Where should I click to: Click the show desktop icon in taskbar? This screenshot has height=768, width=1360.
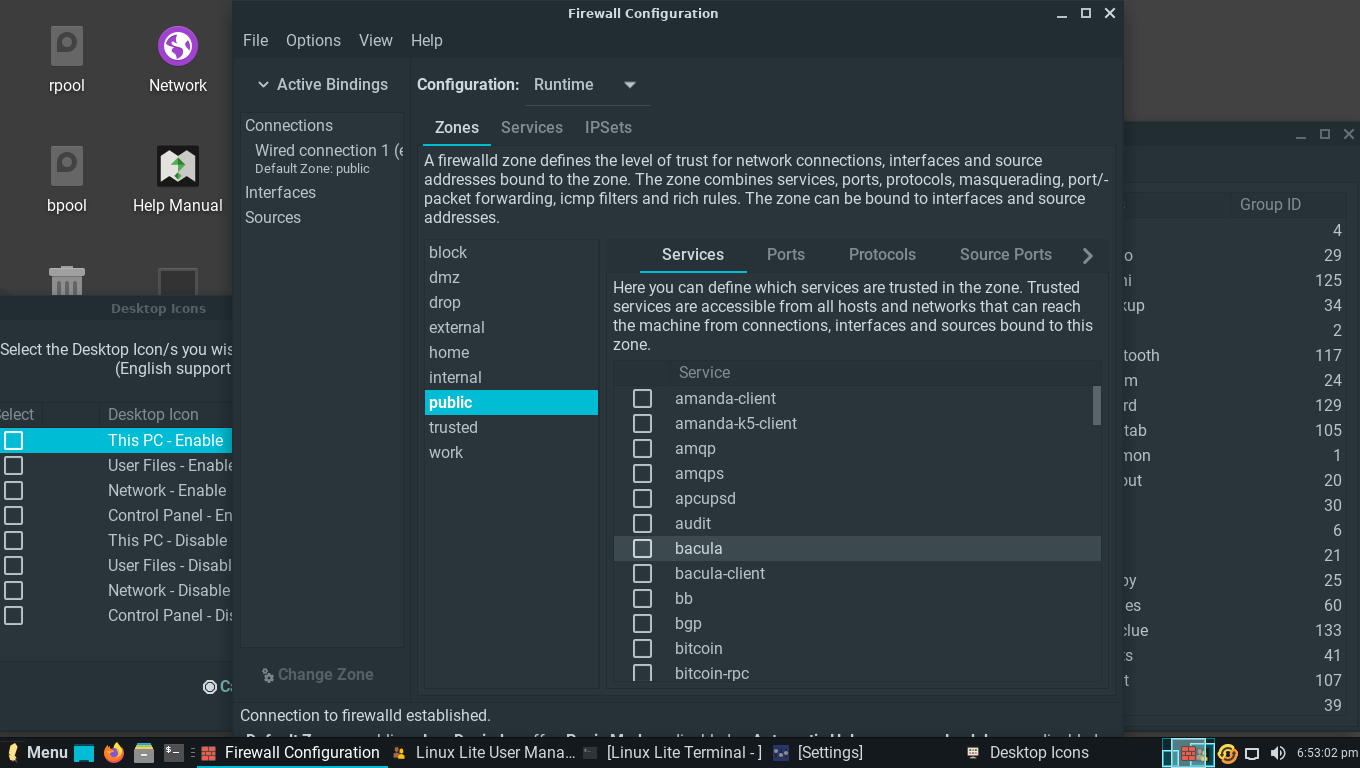(84, 753)
